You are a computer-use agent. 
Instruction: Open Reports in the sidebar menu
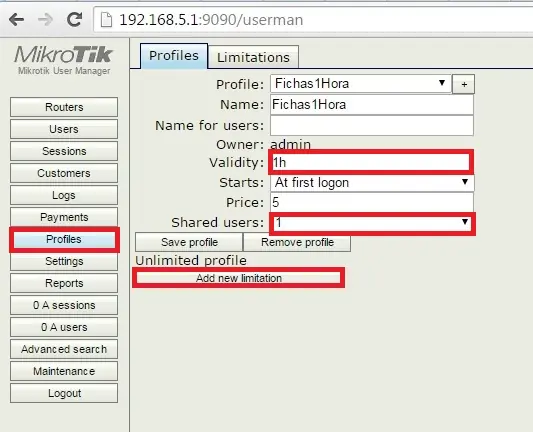coord(64,283)
